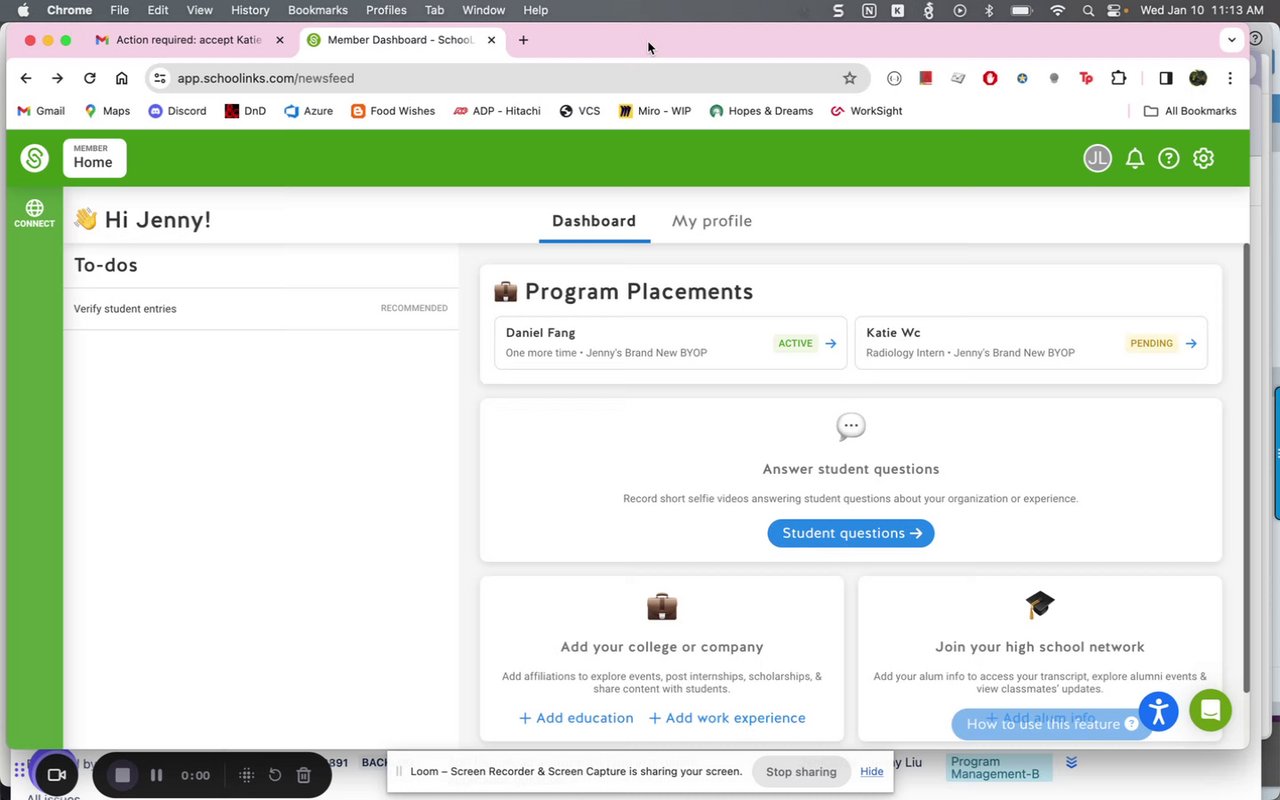The image size is (1280, 800).
Task: View site information icon in address bar
Action: (160, 78)
